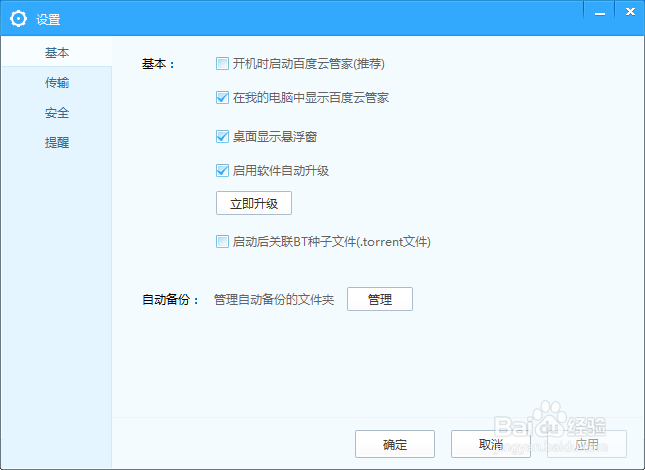Uncheck 在我的电脑中显示百度云管家

coord(223,97)
